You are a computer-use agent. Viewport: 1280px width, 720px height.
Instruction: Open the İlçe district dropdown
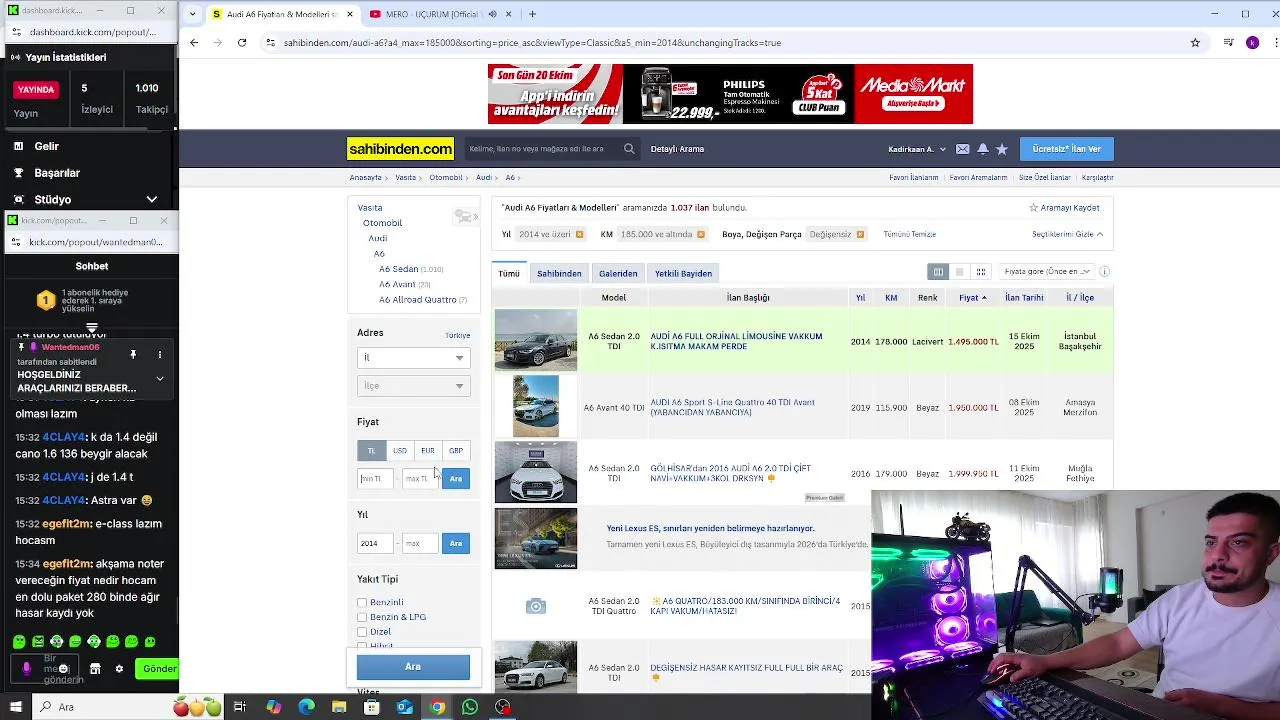(413, 386)
